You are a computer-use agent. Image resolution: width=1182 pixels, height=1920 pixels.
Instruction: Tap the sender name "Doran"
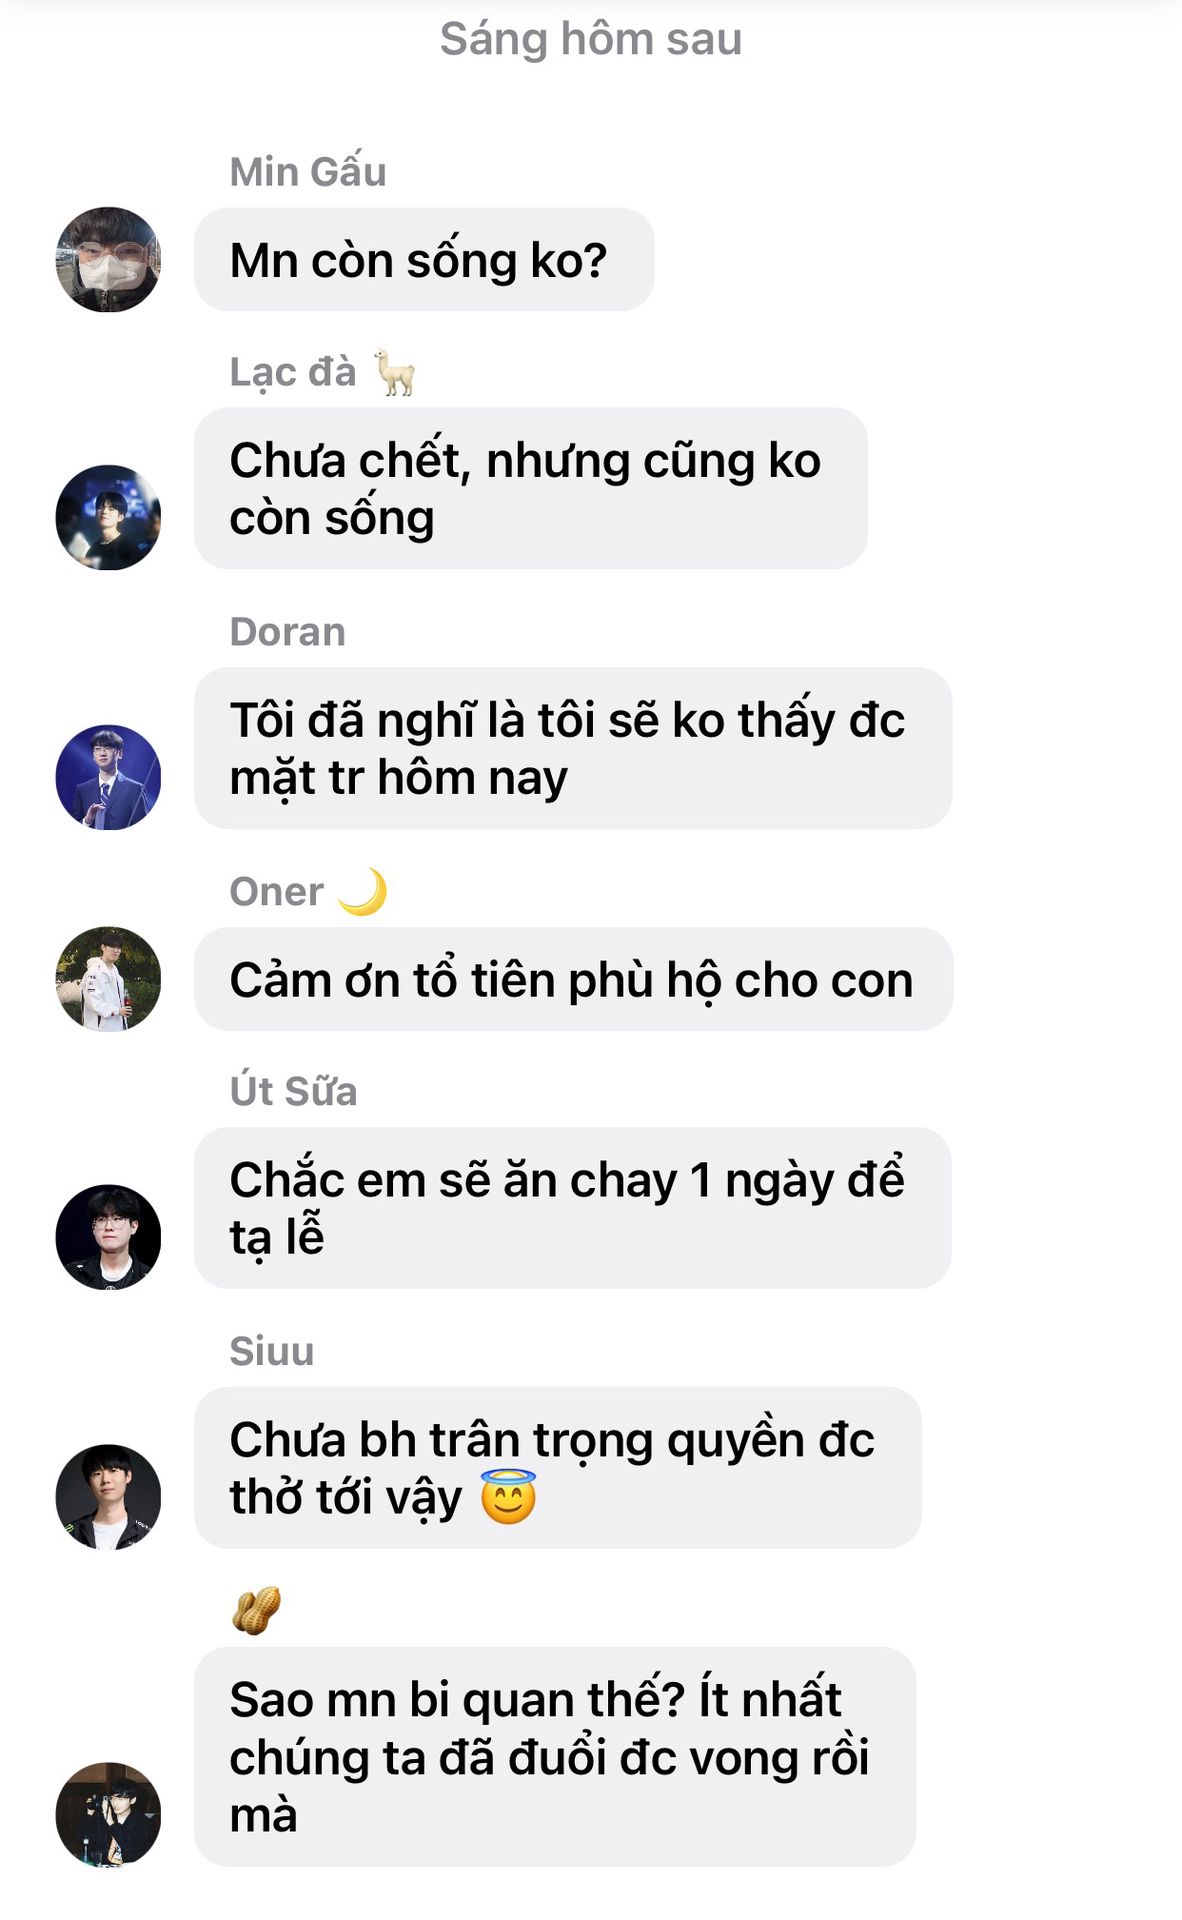(288, 632)
